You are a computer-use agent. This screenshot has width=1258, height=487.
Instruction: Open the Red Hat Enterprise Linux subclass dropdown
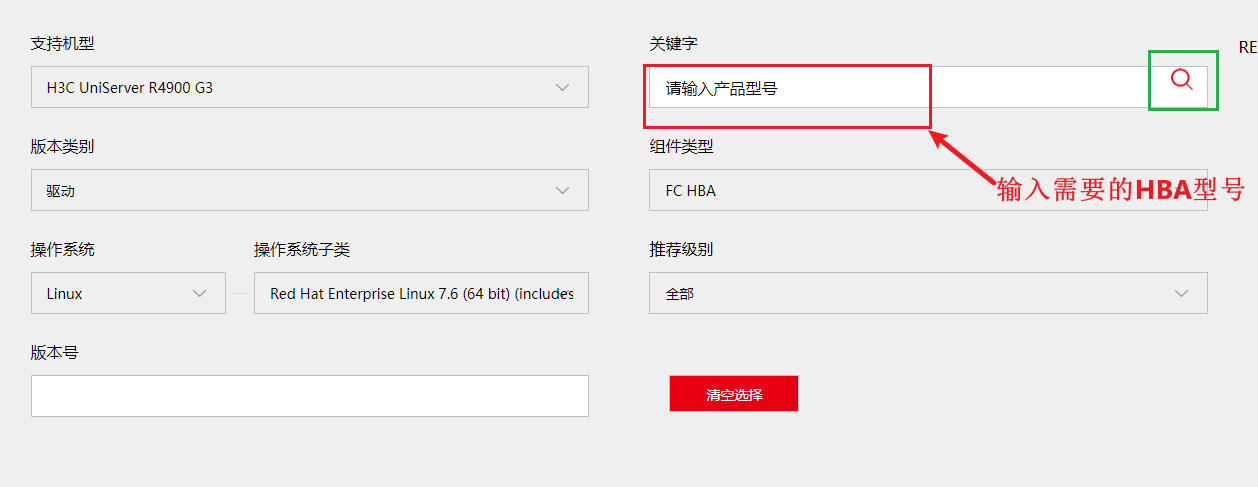[421, 294]
